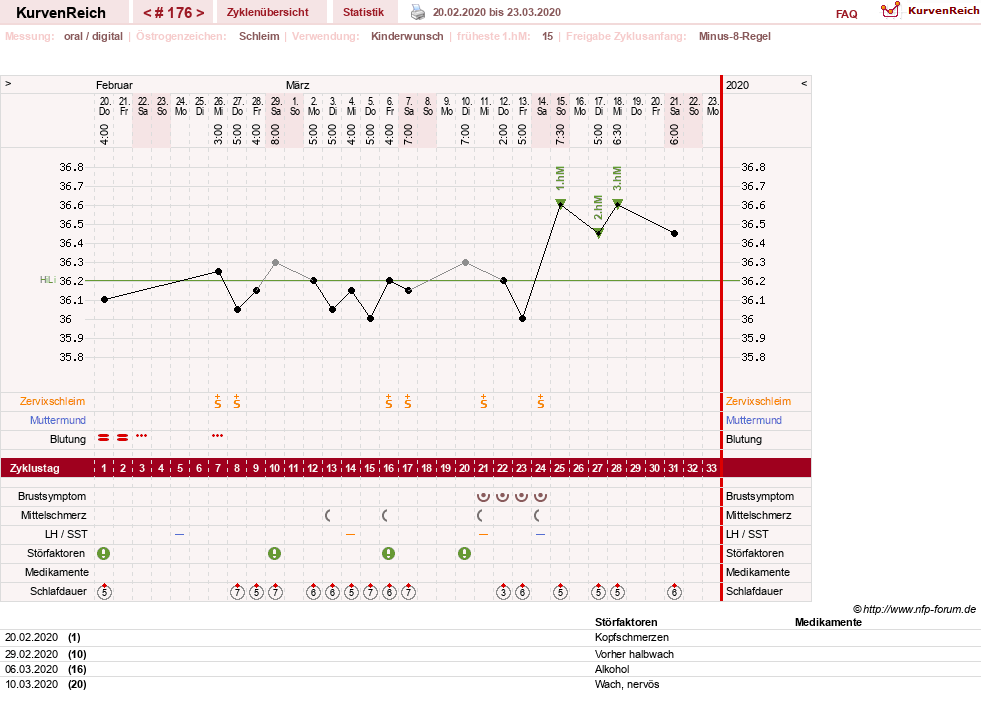981x721 pixels.
Task: Click Mittelschmerz symbol on cycle day 21
Action: coord(480,516)
